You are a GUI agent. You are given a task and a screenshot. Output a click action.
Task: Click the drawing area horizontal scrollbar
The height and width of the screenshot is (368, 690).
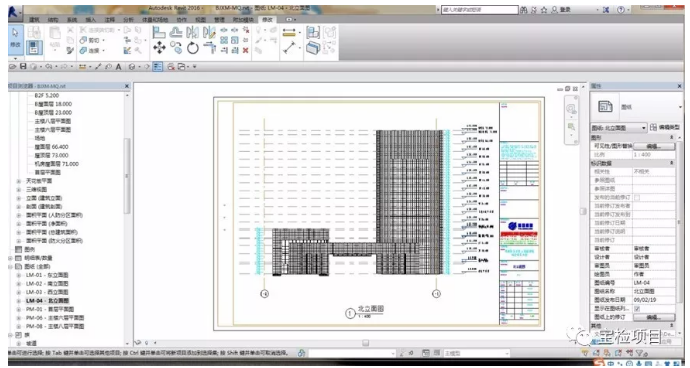(x=365, y=342)
